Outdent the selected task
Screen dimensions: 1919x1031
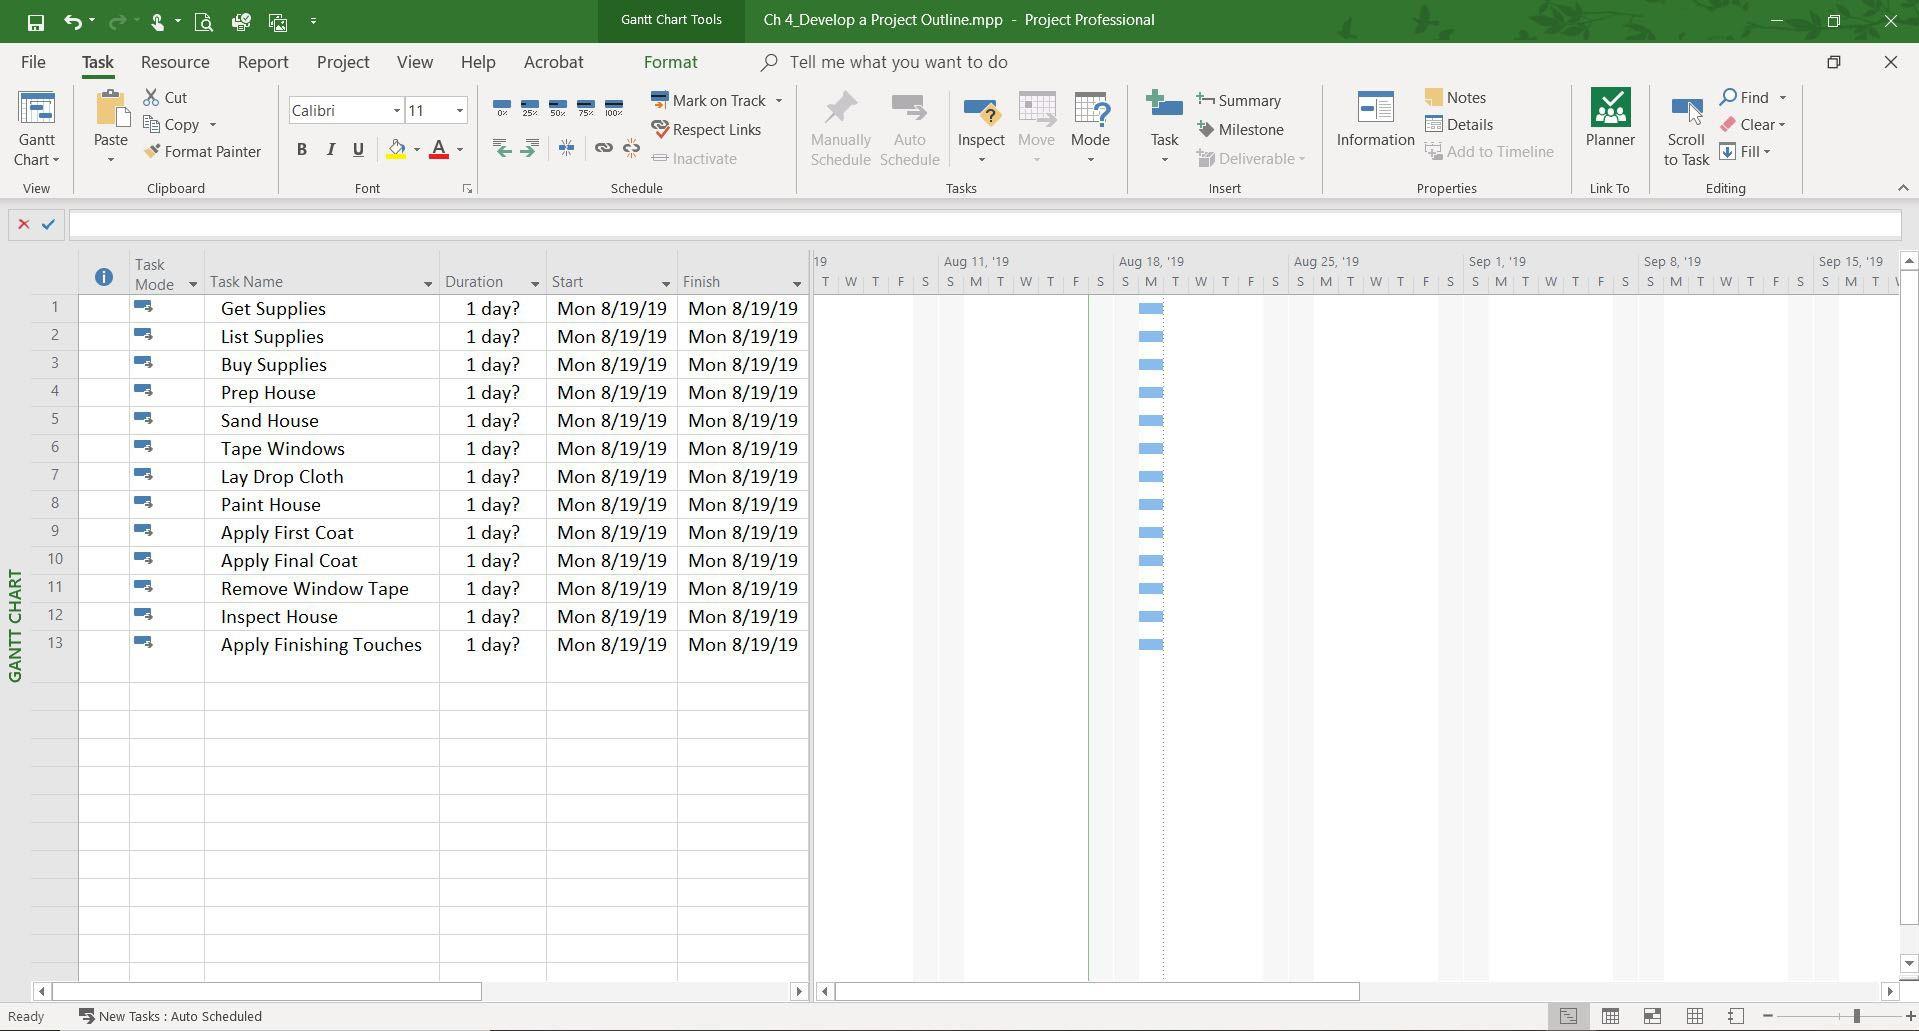tap(502, 148)
